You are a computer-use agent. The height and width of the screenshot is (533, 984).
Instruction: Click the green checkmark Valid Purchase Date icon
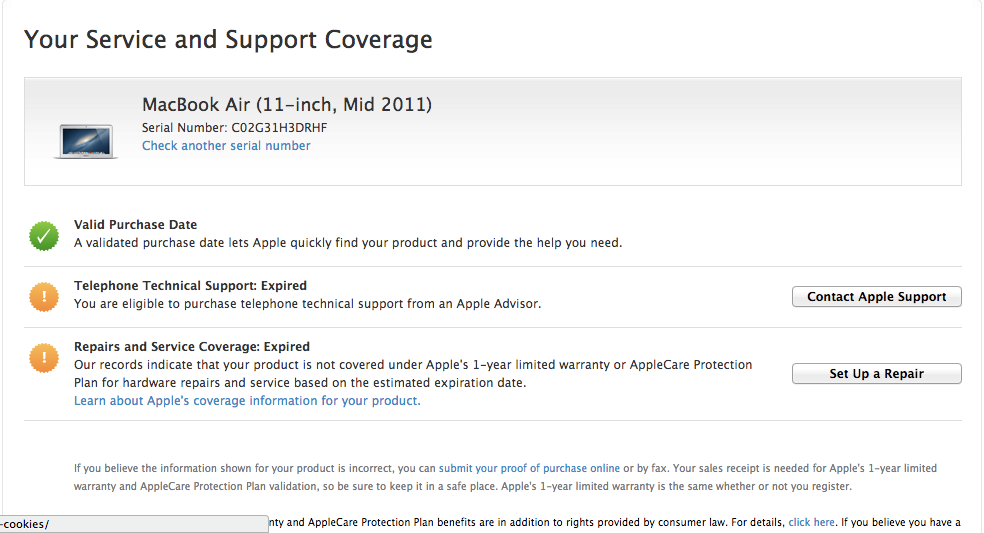click(43, 236)
